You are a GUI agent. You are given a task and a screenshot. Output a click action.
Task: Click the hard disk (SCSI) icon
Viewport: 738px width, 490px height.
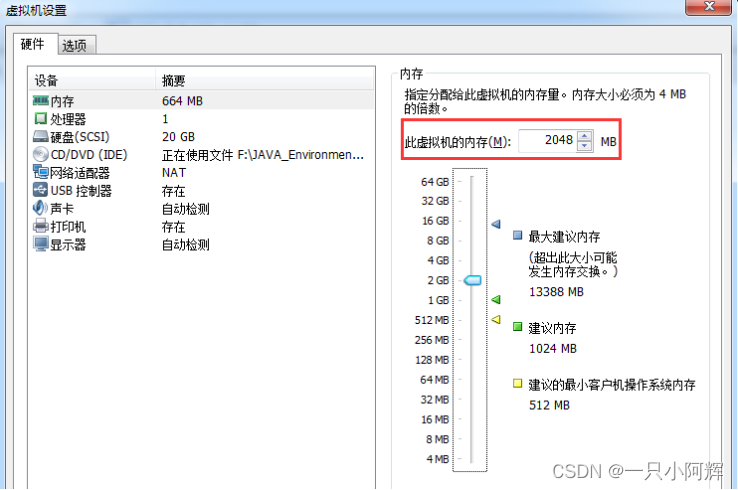(41, 137)
